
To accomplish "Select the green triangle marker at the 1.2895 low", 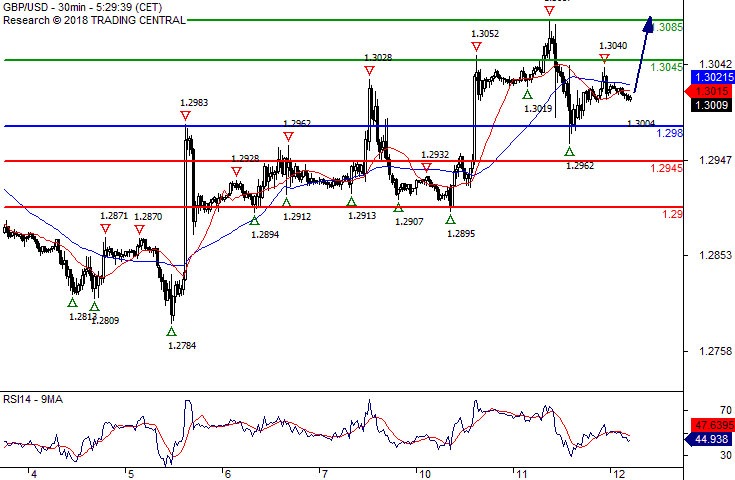I will [450, 219].
